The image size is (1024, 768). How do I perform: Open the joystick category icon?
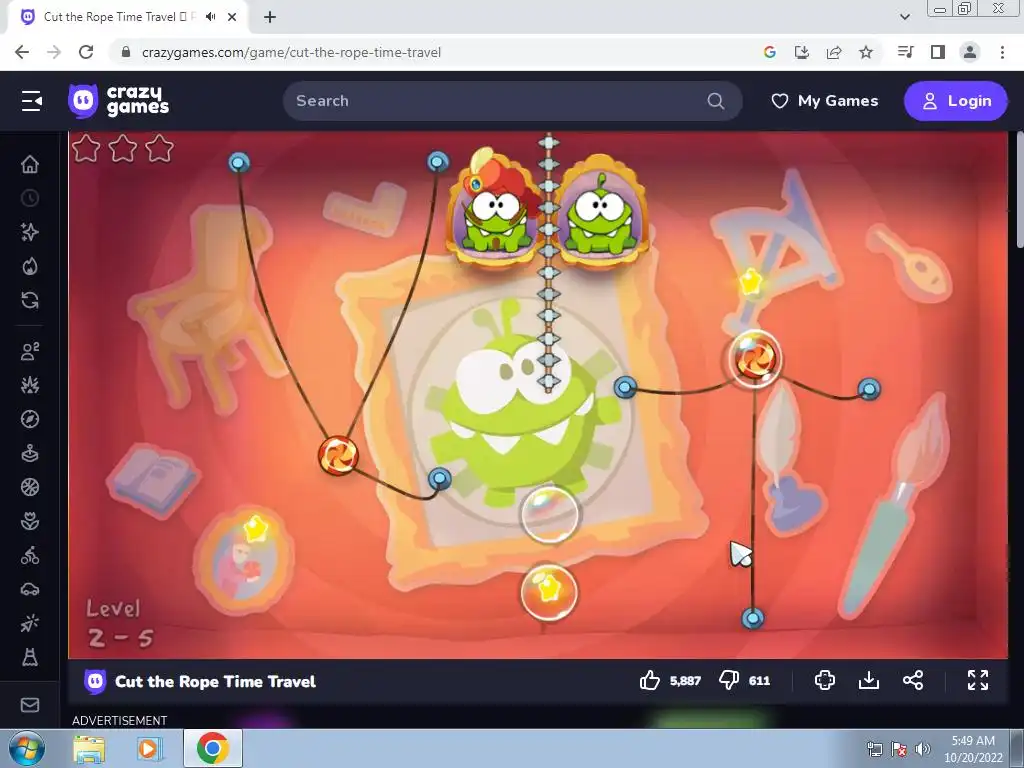point(30,453)
